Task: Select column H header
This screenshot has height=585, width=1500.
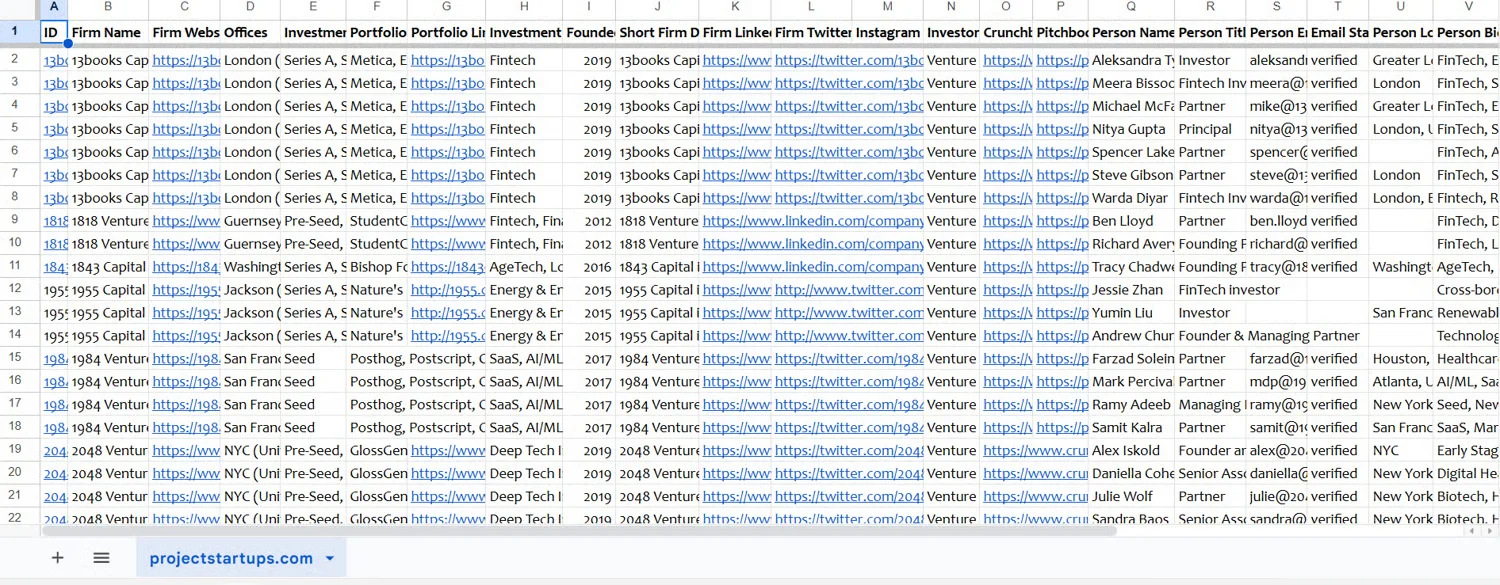Action: [x=524, y=8]
